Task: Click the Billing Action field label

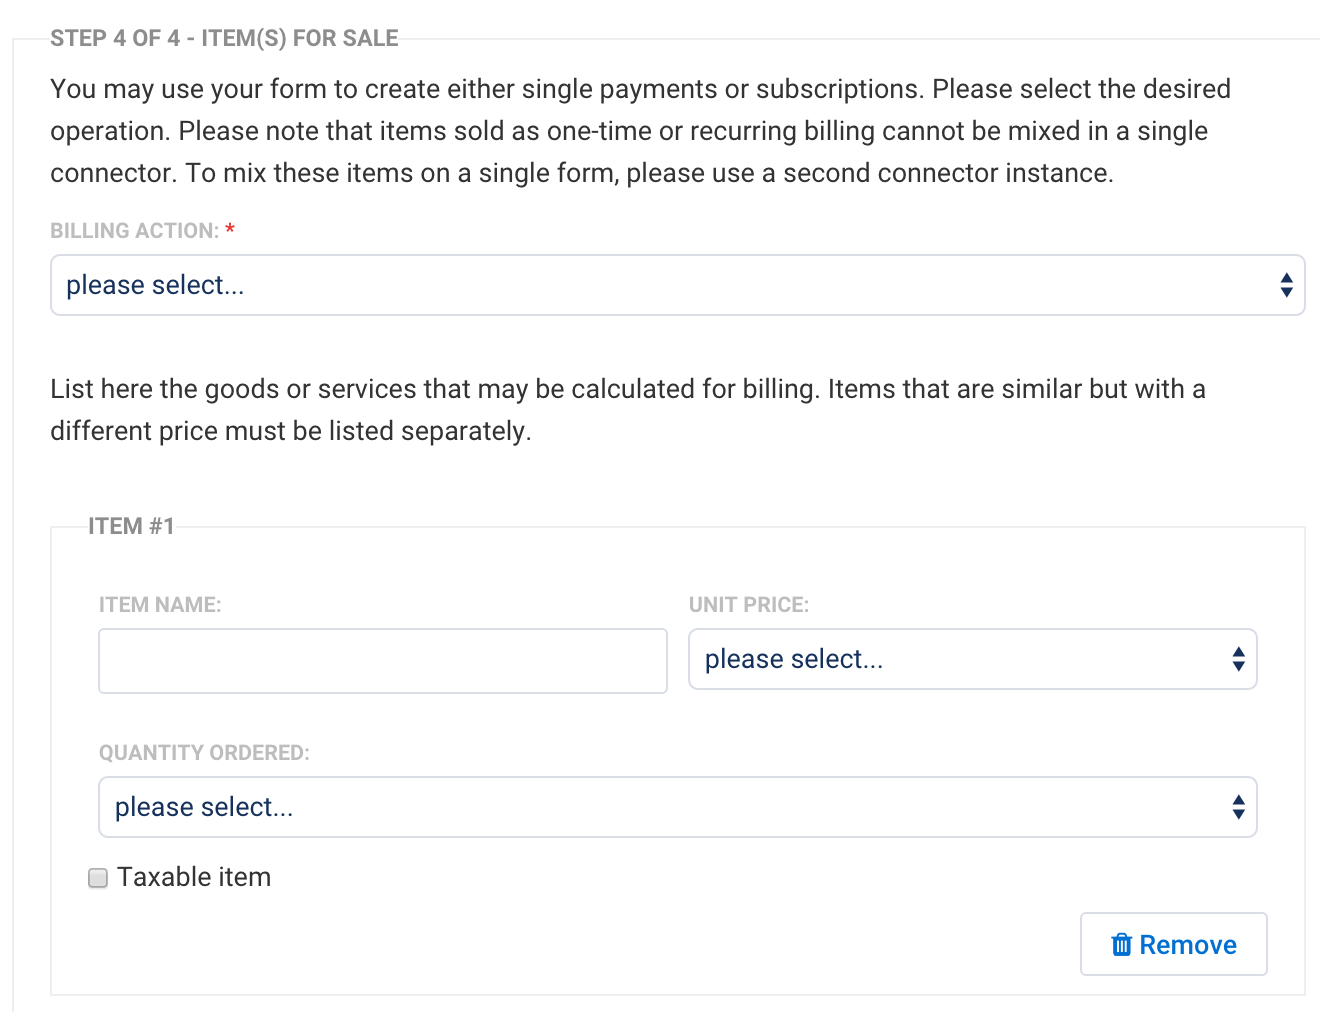Action: coord(134,231)
